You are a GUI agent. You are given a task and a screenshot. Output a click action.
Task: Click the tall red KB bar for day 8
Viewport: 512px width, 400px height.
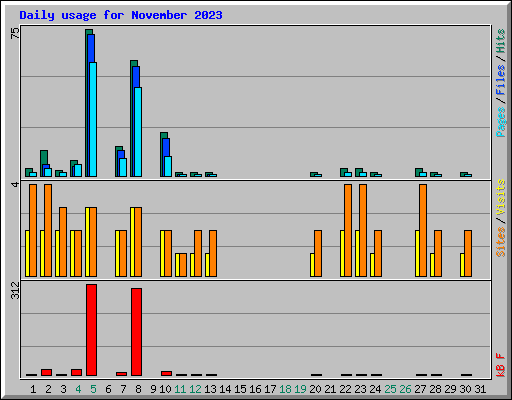136,332
